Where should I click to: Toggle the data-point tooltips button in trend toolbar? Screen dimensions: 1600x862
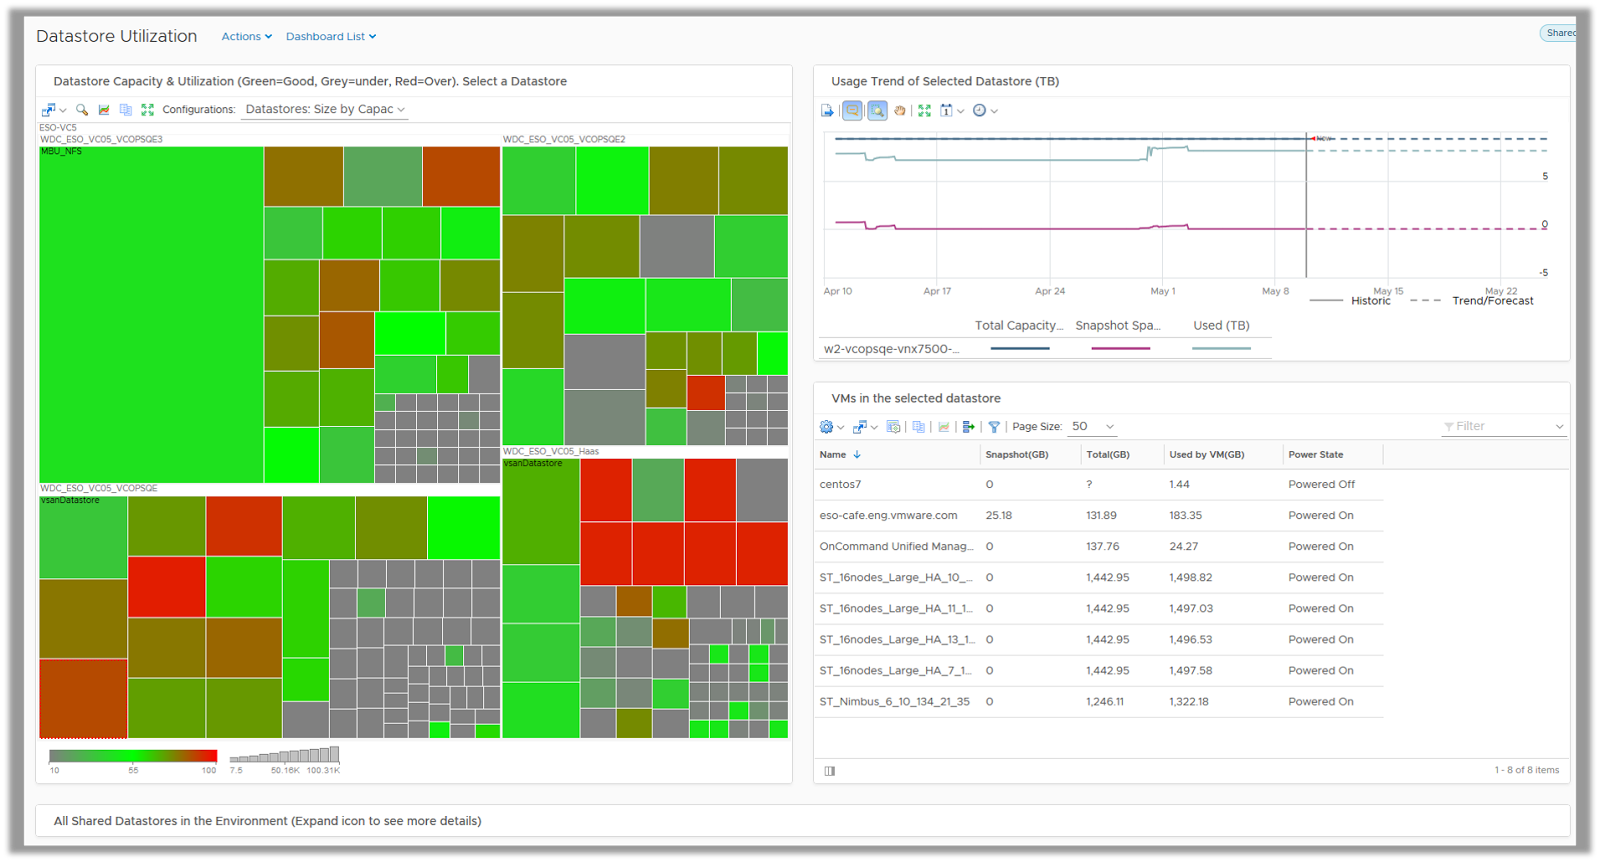click(x=852, y=111)
